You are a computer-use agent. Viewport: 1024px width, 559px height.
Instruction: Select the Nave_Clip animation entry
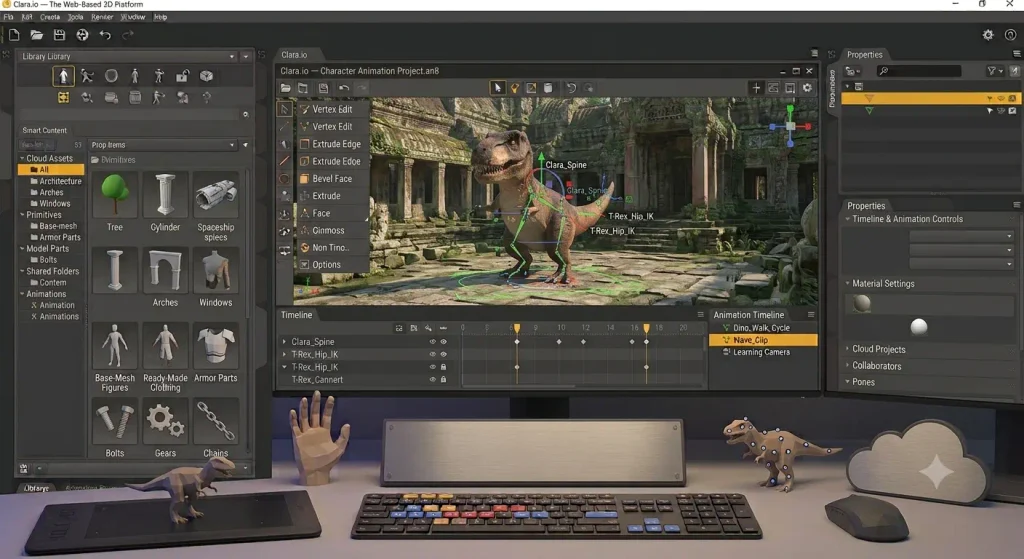[763, 340]
